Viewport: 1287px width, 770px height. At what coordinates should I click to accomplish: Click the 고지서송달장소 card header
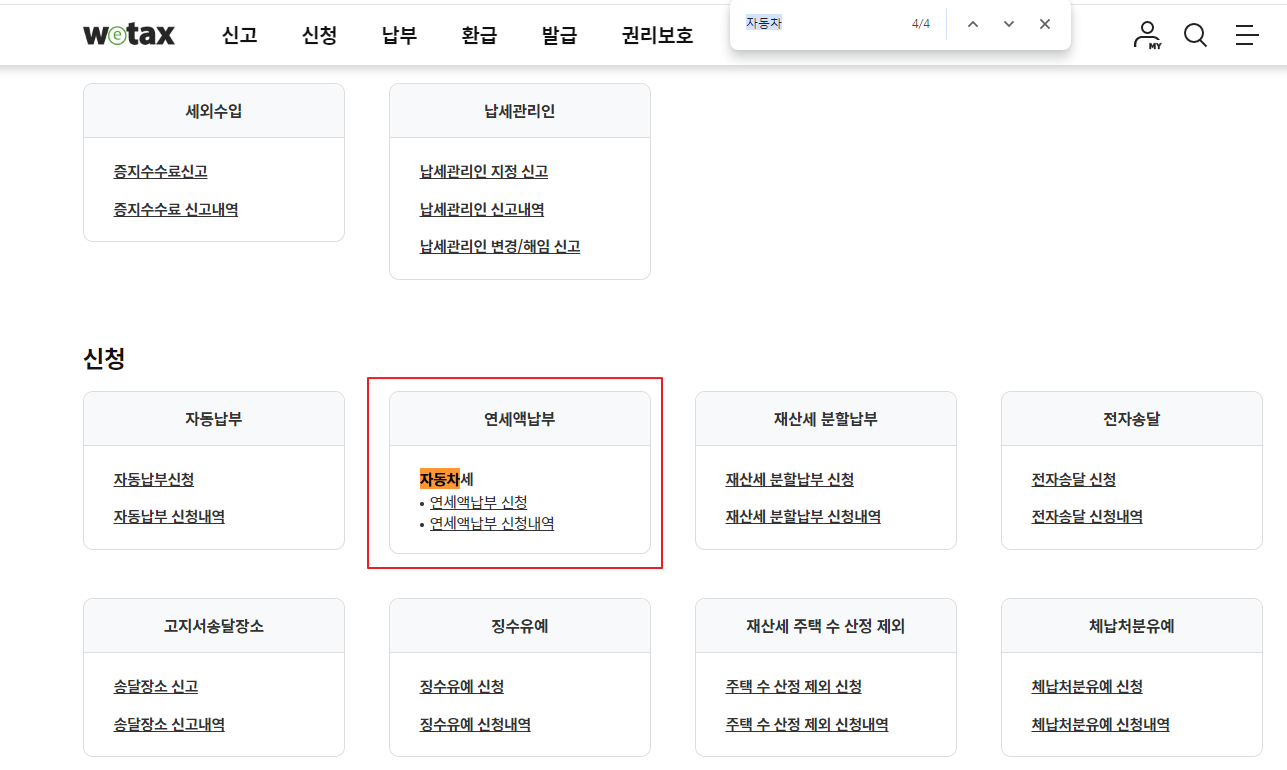point(214,626)
